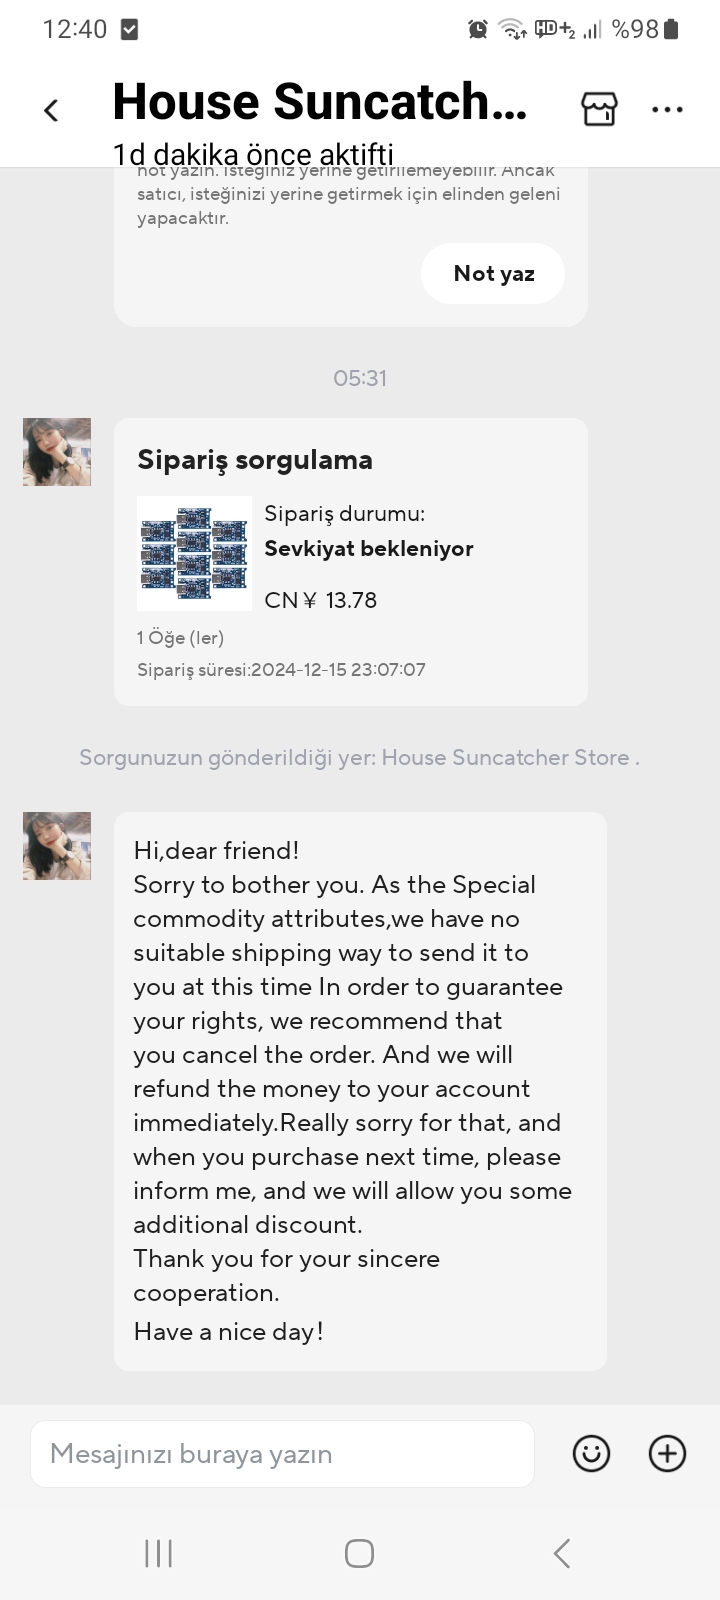Tap the House Suncatch... chat title
This screenshot has width=720, height=1600.
(320, 102)
